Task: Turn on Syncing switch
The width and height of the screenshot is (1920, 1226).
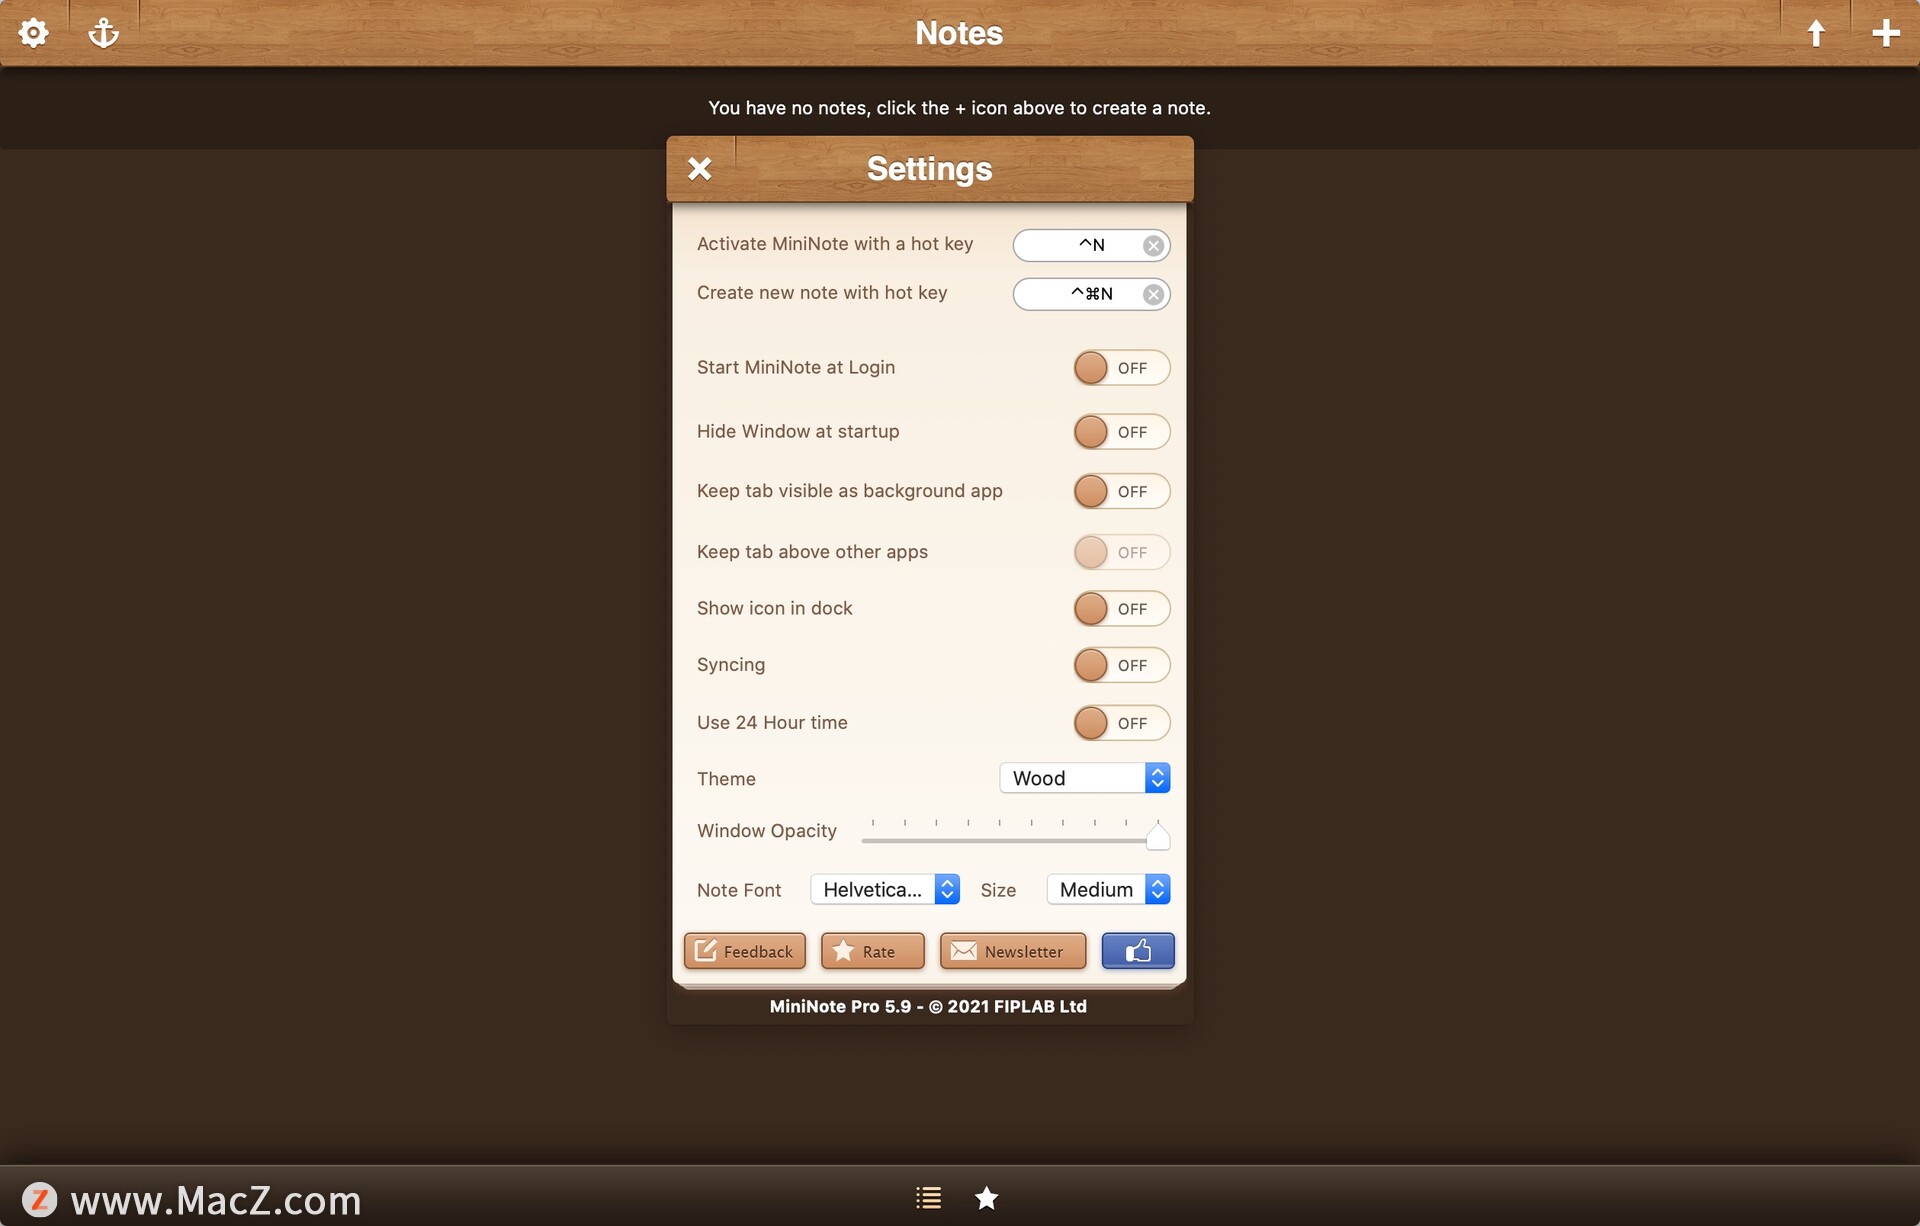Action: coord(1120,665)
